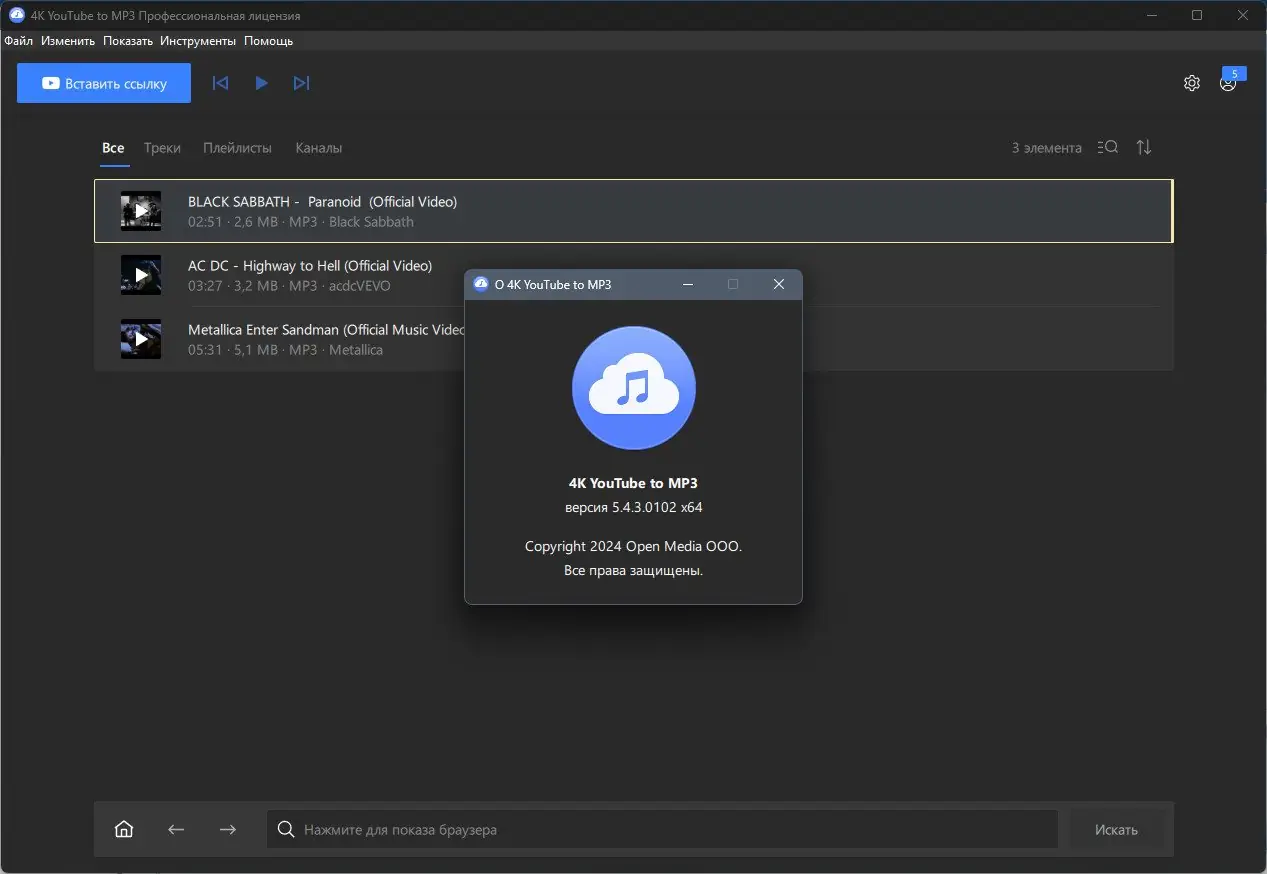1267x874 pixels.
Task: Switch to the Плейлисты tab
Action: point(237,148)
